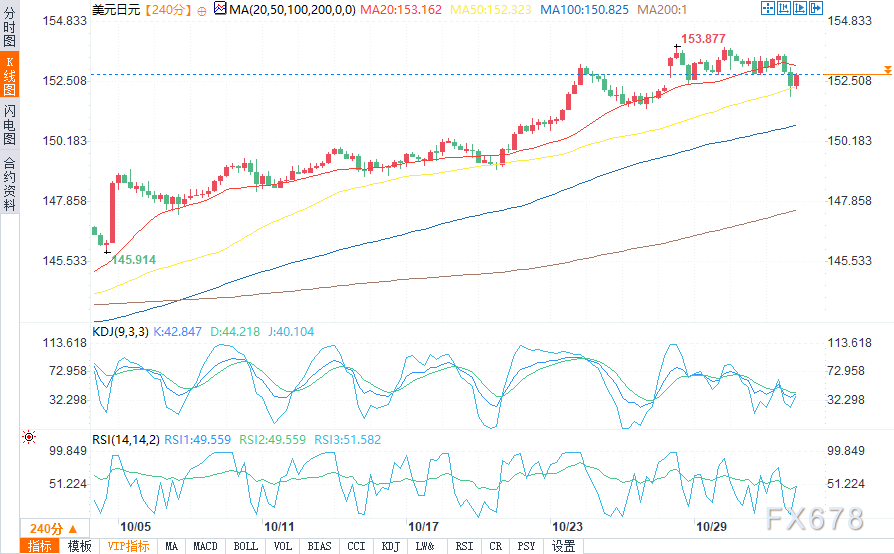
Task: Click the MA50:152.323 value label
Action: pyautogui.click(x=490, y=10)
